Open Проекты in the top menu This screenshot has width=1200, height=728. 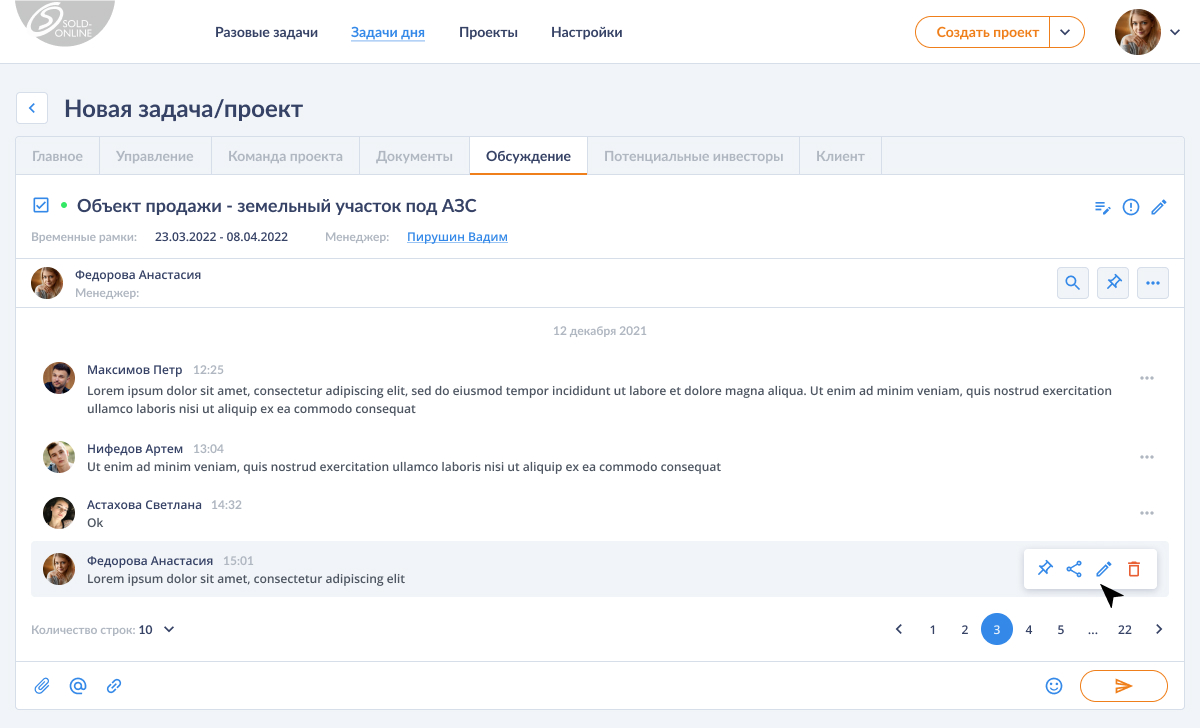click(x=488, y=32)
